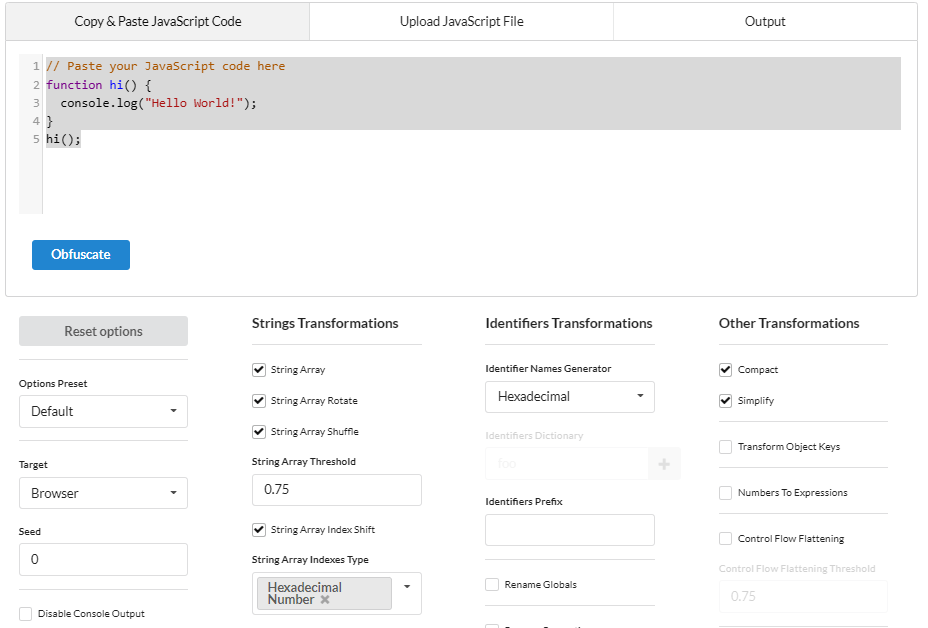Disable String Array Shuffle option
928x628 pixels.
click(259, 432)
